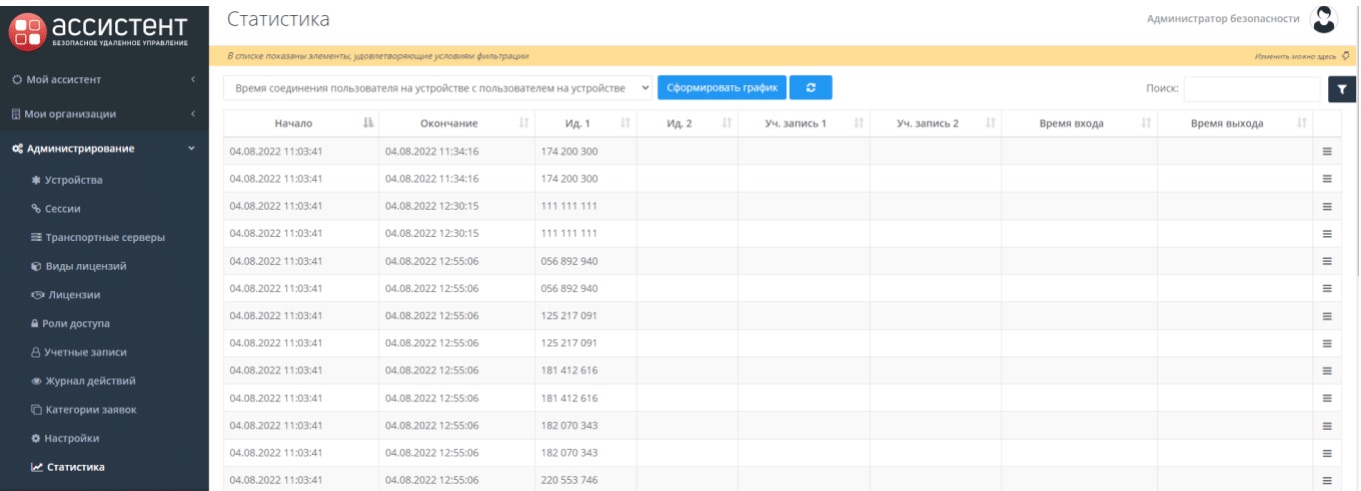Open row menu for 220 553 746
This screenshot has width=1361, height=491.
click(1327, 480)
